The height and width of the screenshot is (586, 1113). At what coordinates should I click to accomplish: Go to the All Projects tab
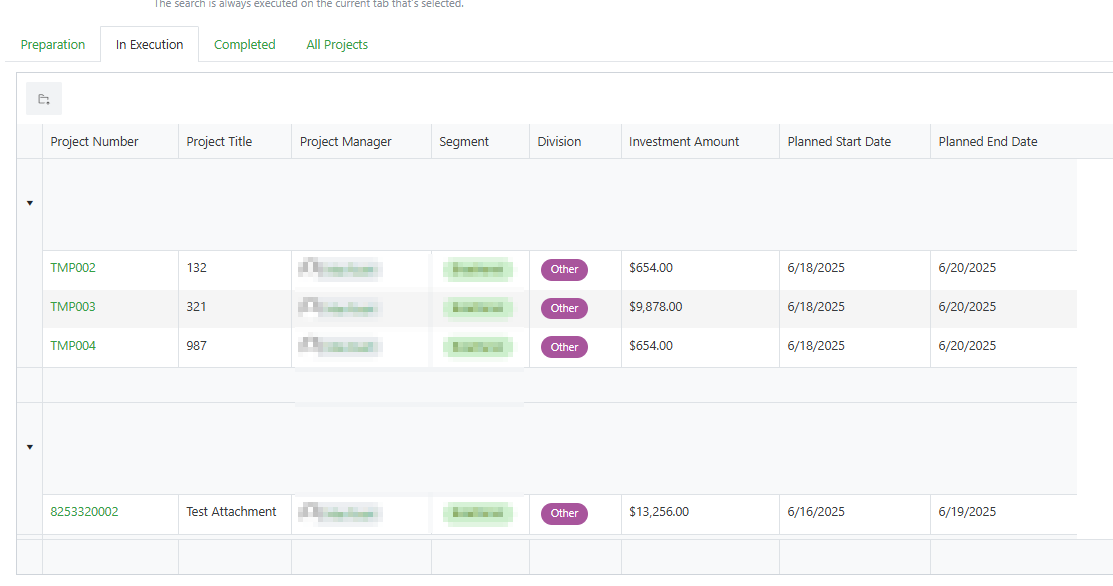(337, 45)
